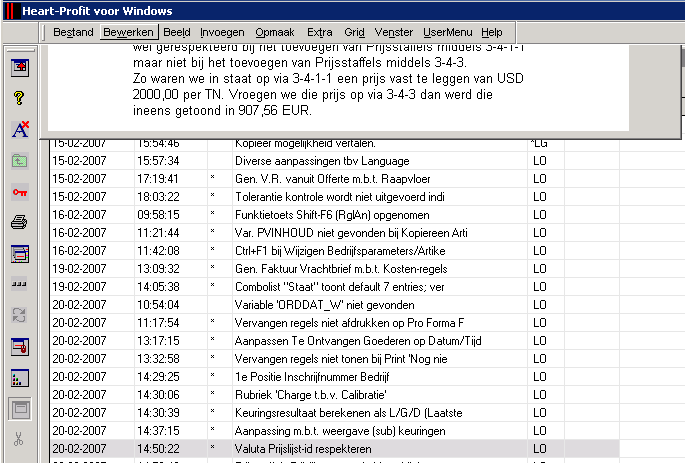Select highlighted row 'Valuta Prijslijst-id respekteren'

tap(334, 449)
